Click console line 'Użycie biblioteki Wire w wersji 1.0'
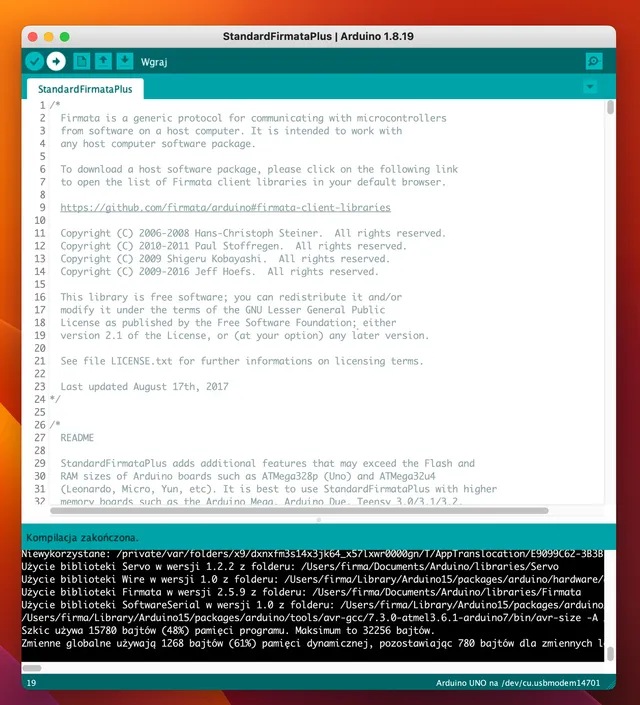 pos(313,580)
